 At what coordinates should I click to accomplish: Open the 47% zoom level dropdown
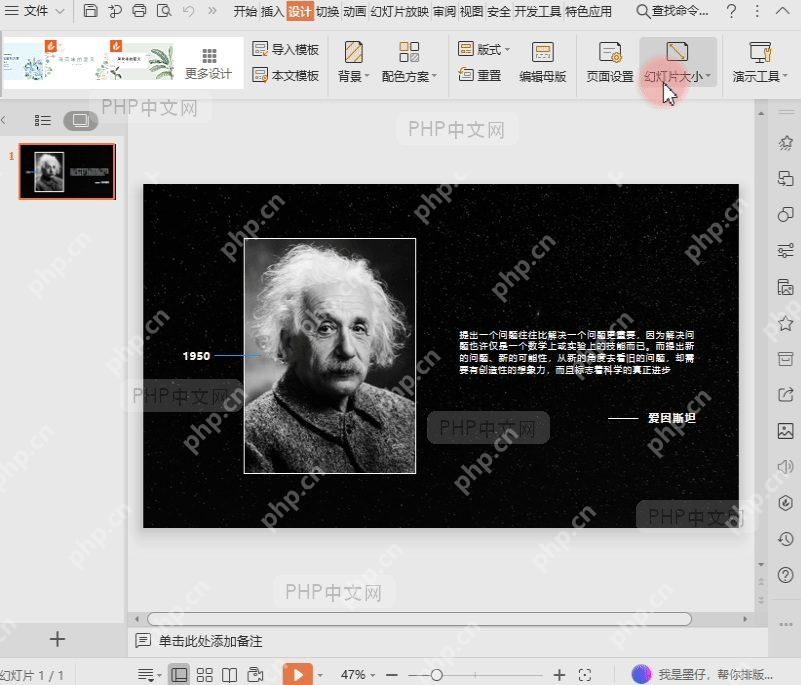(358, 675)
